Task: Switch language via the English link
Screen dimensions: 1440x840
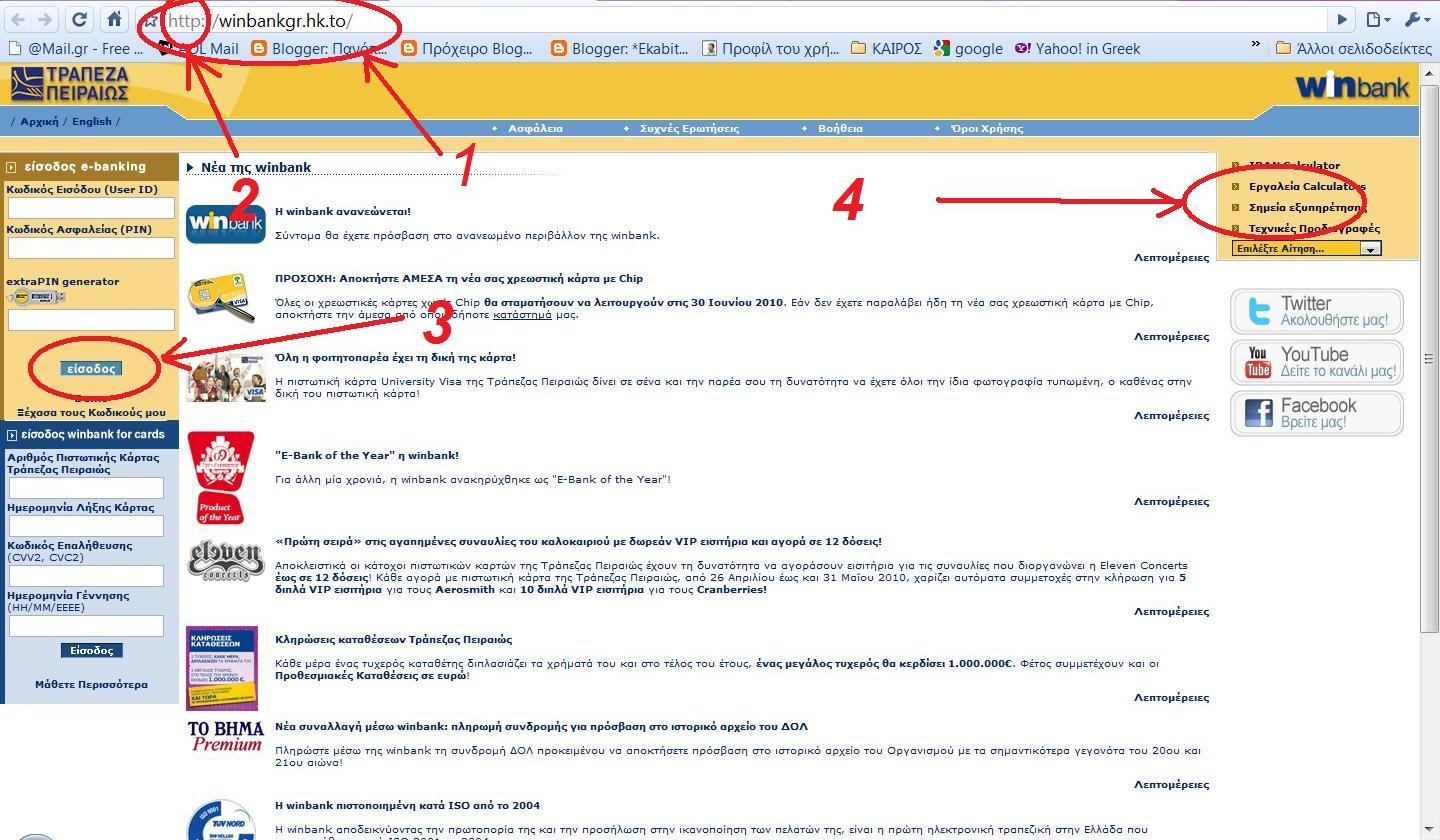Action: point(92,121)
